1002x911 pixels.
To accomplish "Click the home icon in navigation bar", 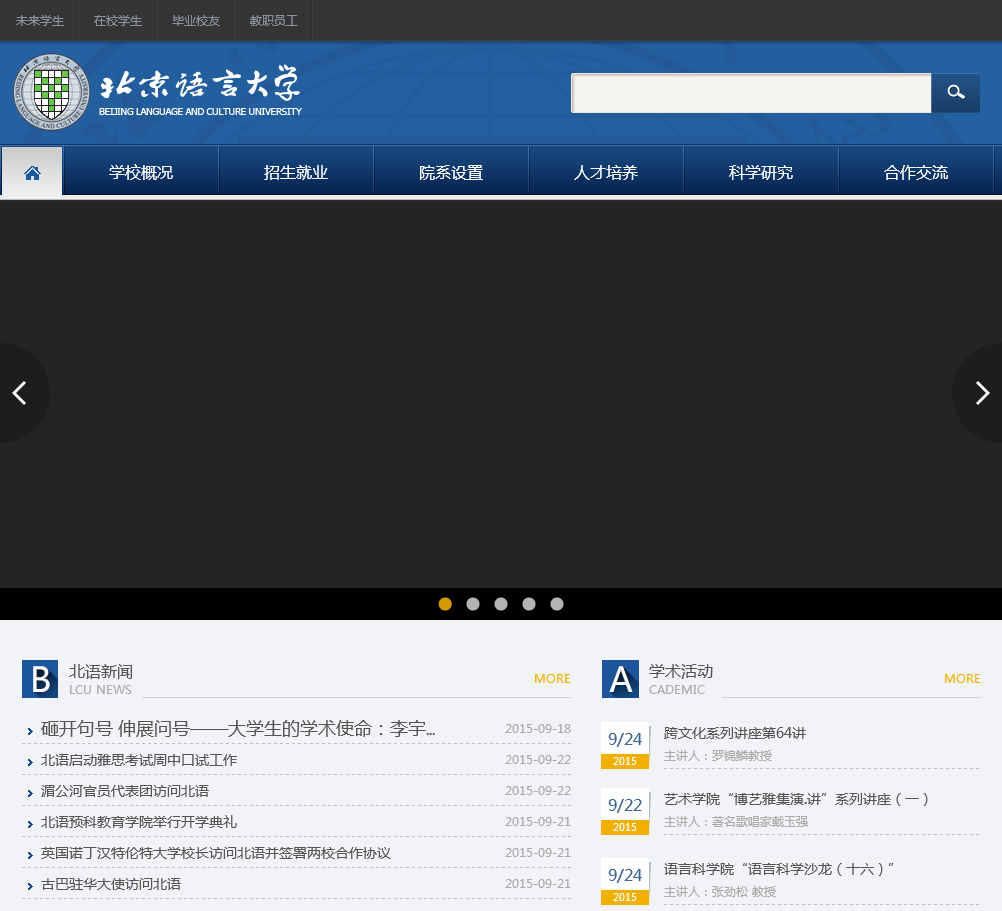I will point(32,172).
